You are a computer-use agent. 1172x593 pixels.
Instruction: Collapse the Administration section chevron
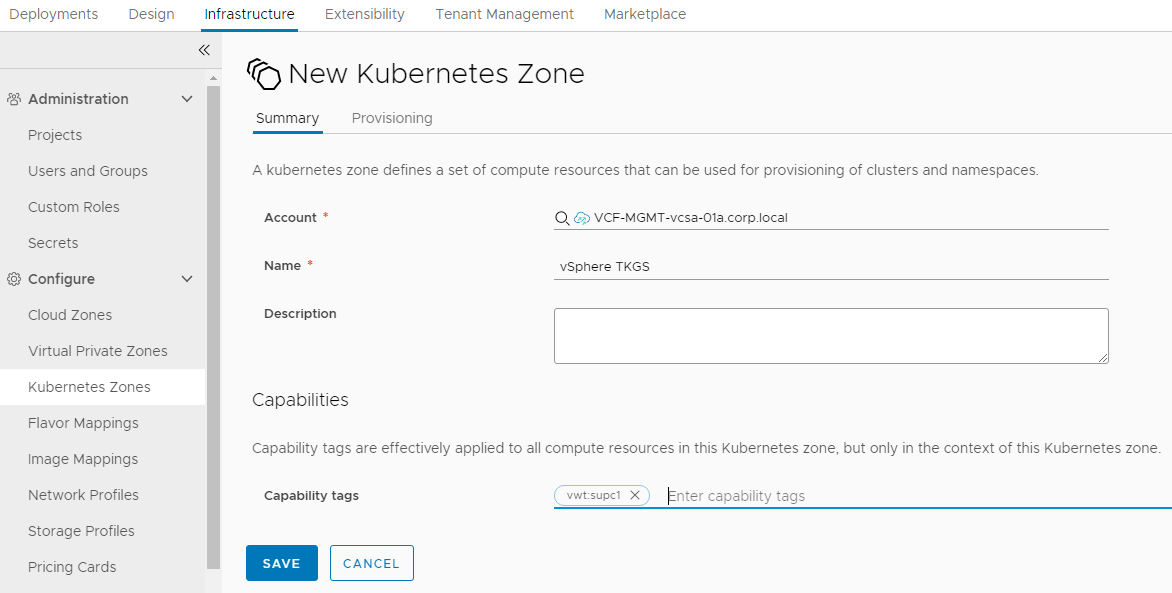[x=187, y=99]
